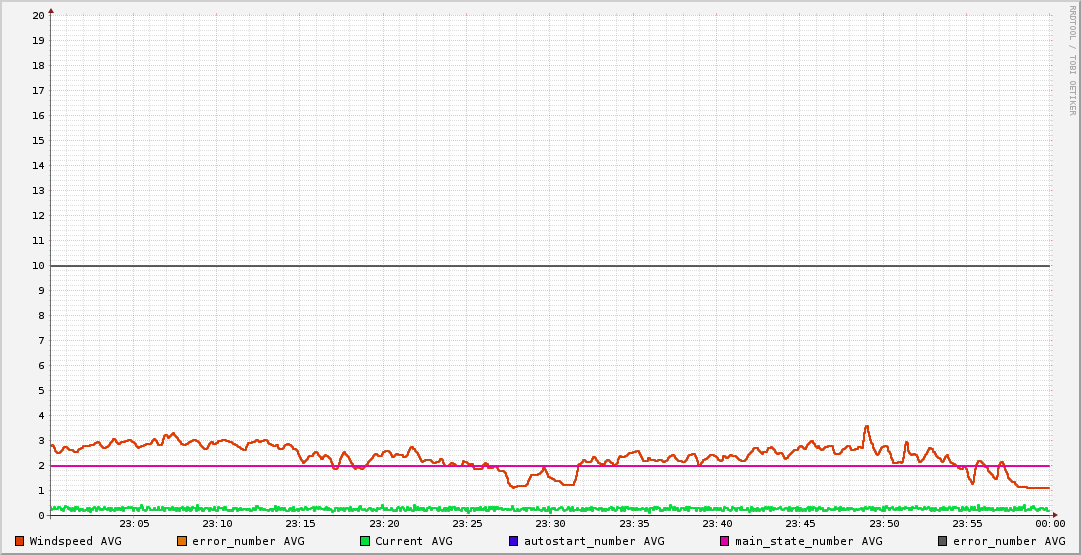Click the dark gray error_number legend swatch
Viewport: 1081px width, 555px height.
(943, 541)
